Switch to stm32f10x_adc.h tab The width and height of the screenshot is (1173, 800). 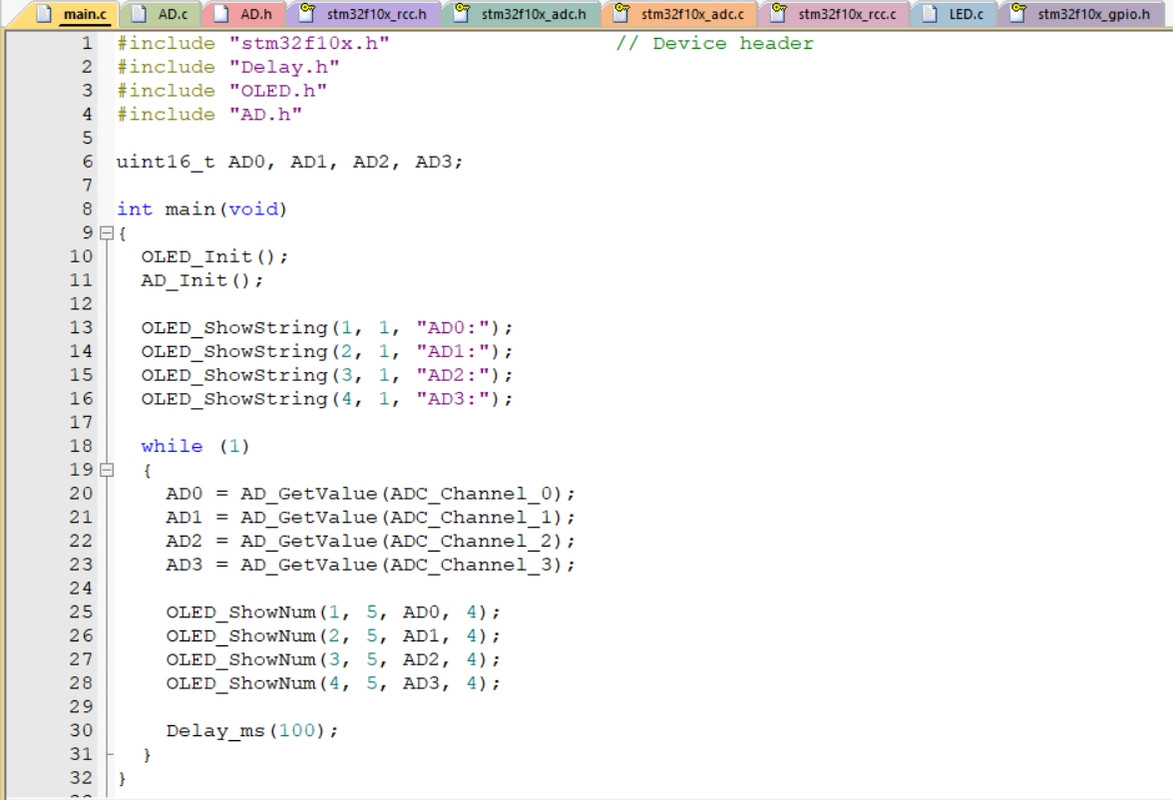[521, 14]
